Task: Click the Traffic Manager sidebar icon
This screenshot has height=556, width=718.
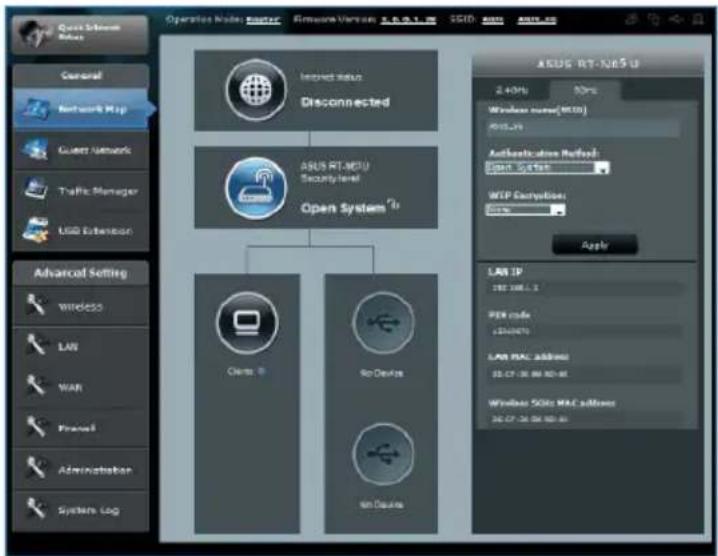Action: tap(35, 189)
